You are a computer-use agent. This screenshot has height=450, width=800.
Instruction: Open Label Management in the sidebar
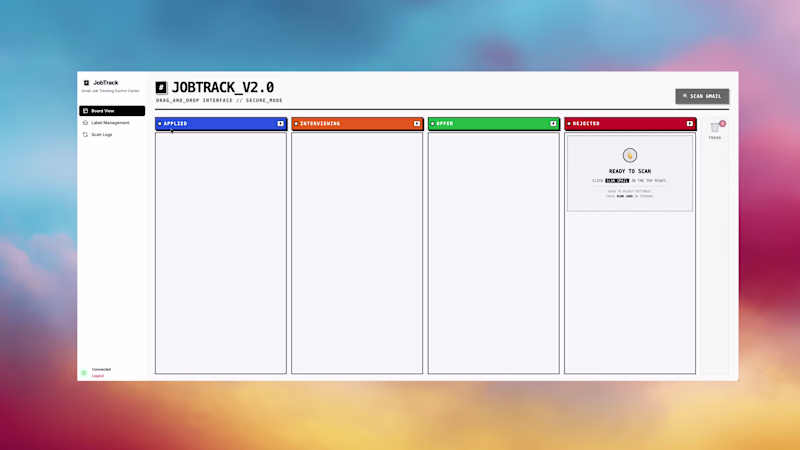[112, 122]
